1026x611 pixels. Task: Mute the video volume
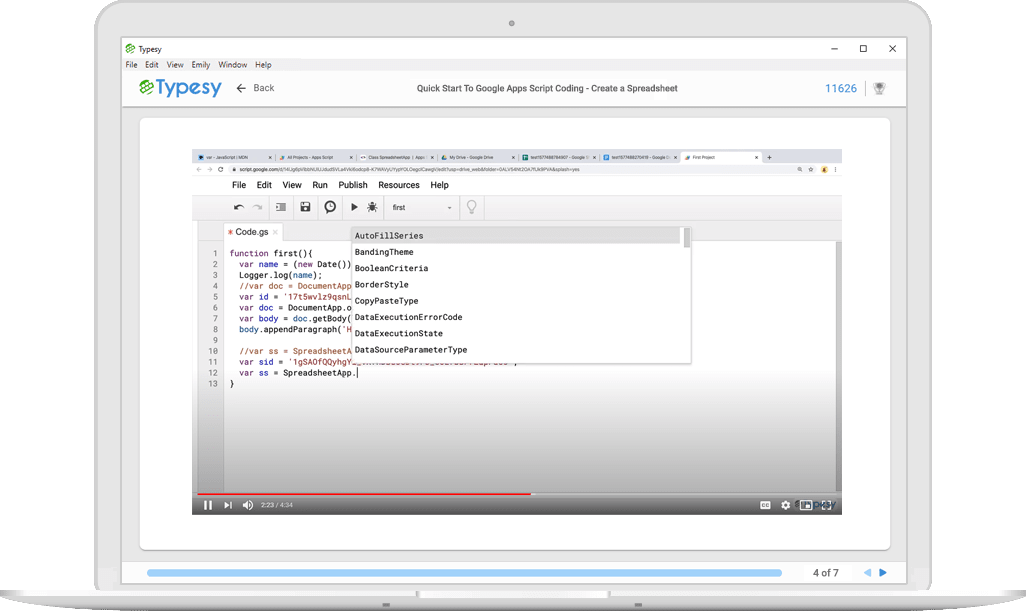248,505
